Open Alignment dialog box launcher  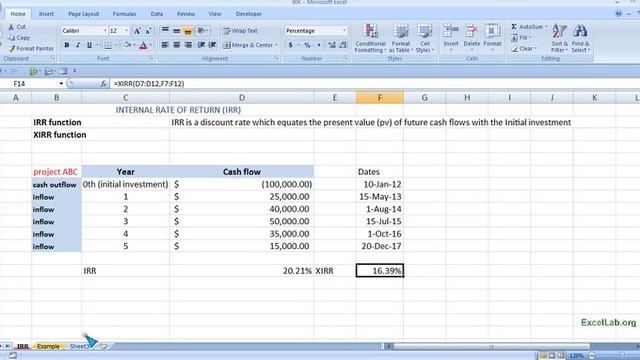[277, 59]
